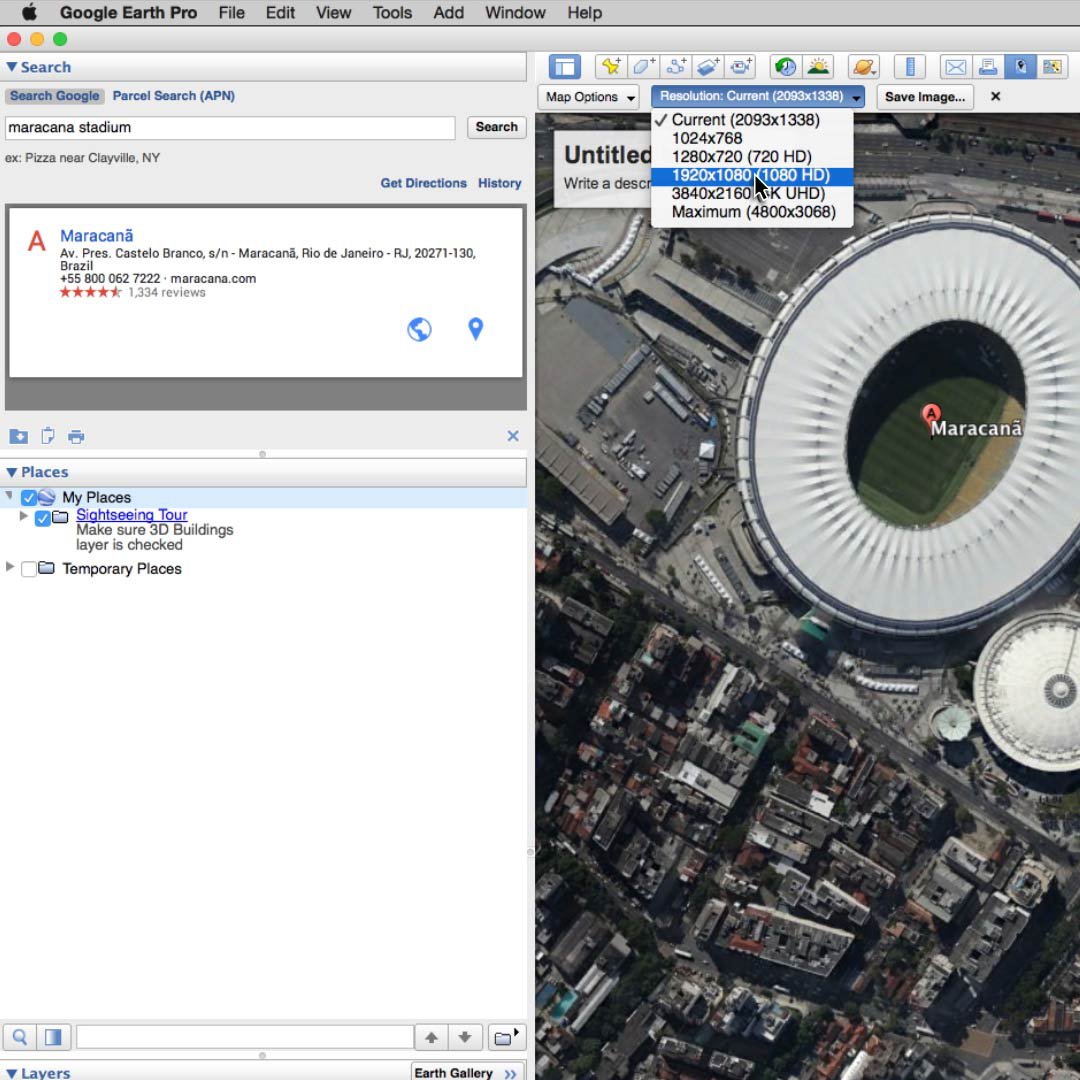Click the Places search magnifier icon
Image resolution: width=1080 pixels, height=1080 pixels.
[20, 1037]
